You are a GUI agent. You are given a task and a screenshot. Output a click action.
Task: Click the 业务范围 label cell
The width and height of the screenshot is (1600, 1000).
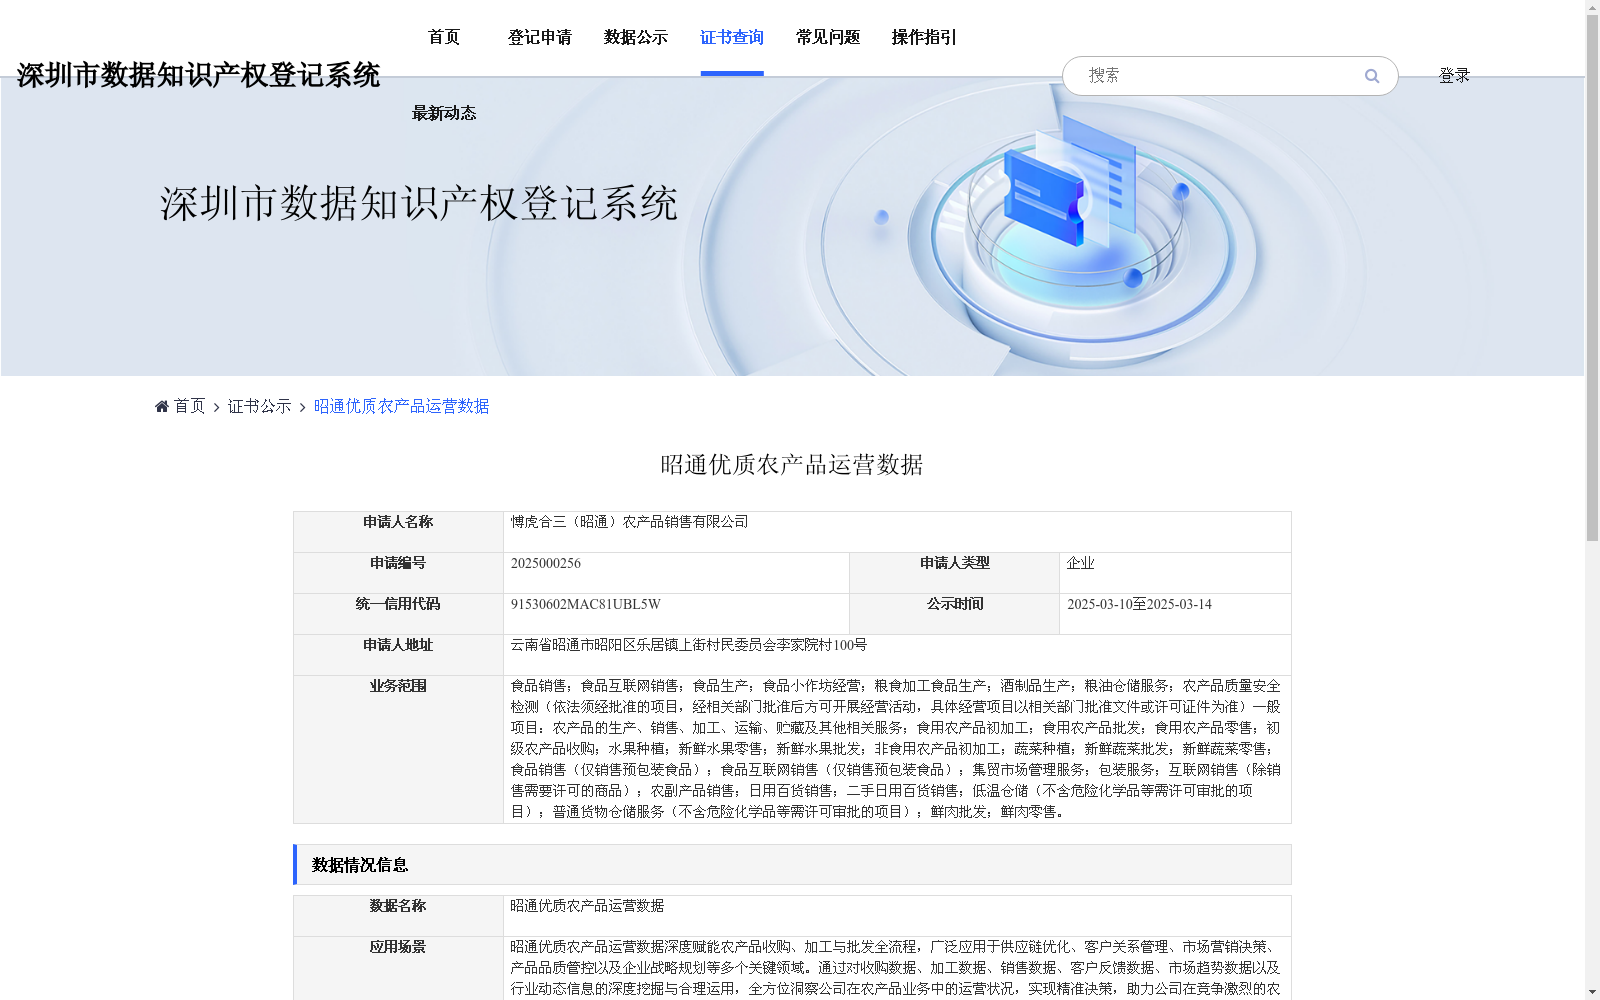(398, 749)
